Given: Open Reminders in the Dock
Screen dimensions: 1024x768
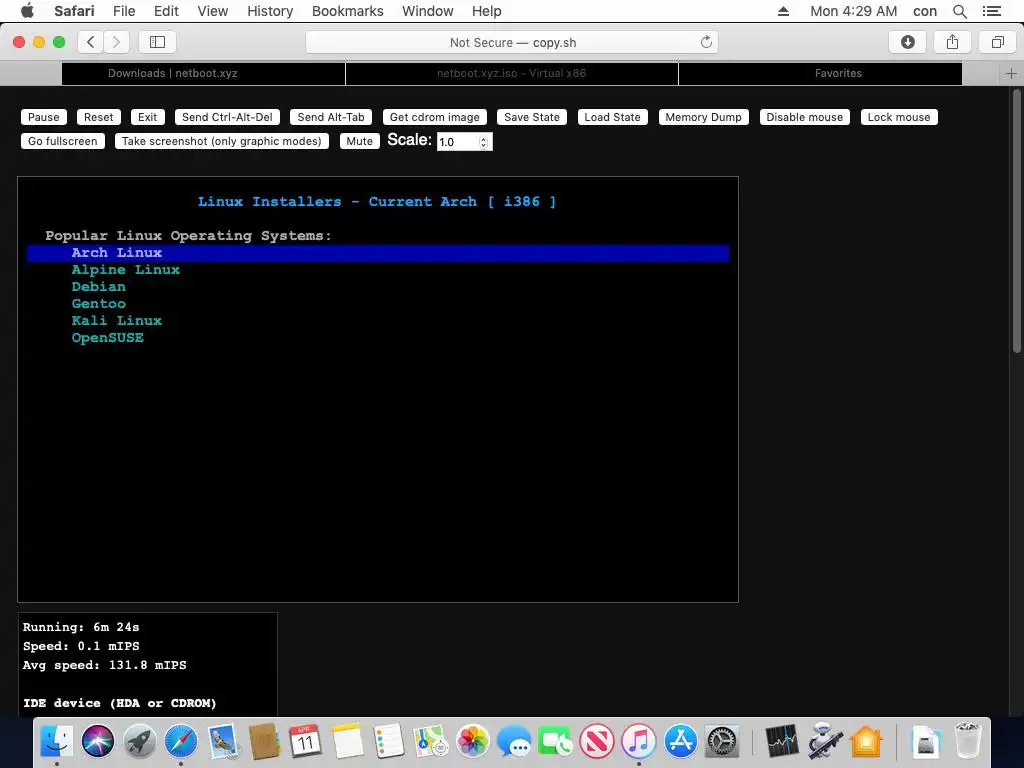Looking at the screenshot, I should tap(389, 741).
